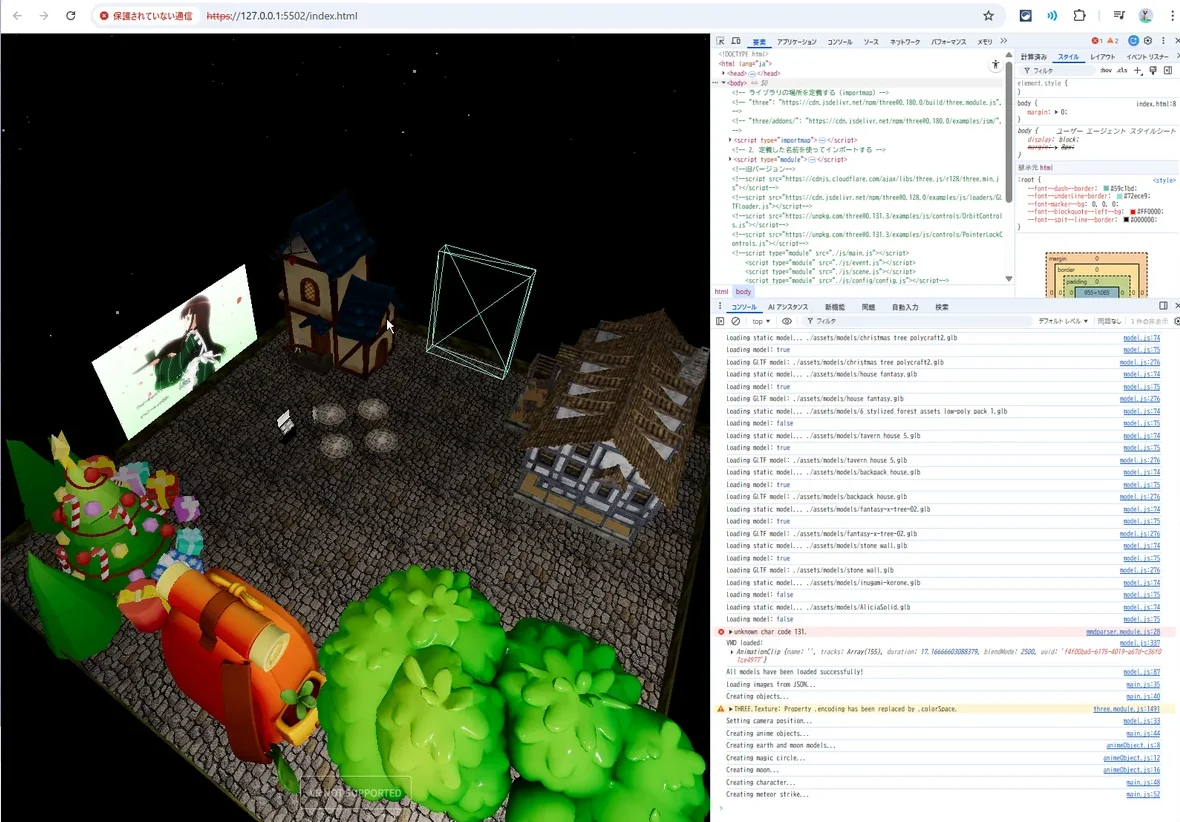Viewport: 1180px width, 822px height.
Task: Click the new style rule plus icon
Action: coord(1138,71)
